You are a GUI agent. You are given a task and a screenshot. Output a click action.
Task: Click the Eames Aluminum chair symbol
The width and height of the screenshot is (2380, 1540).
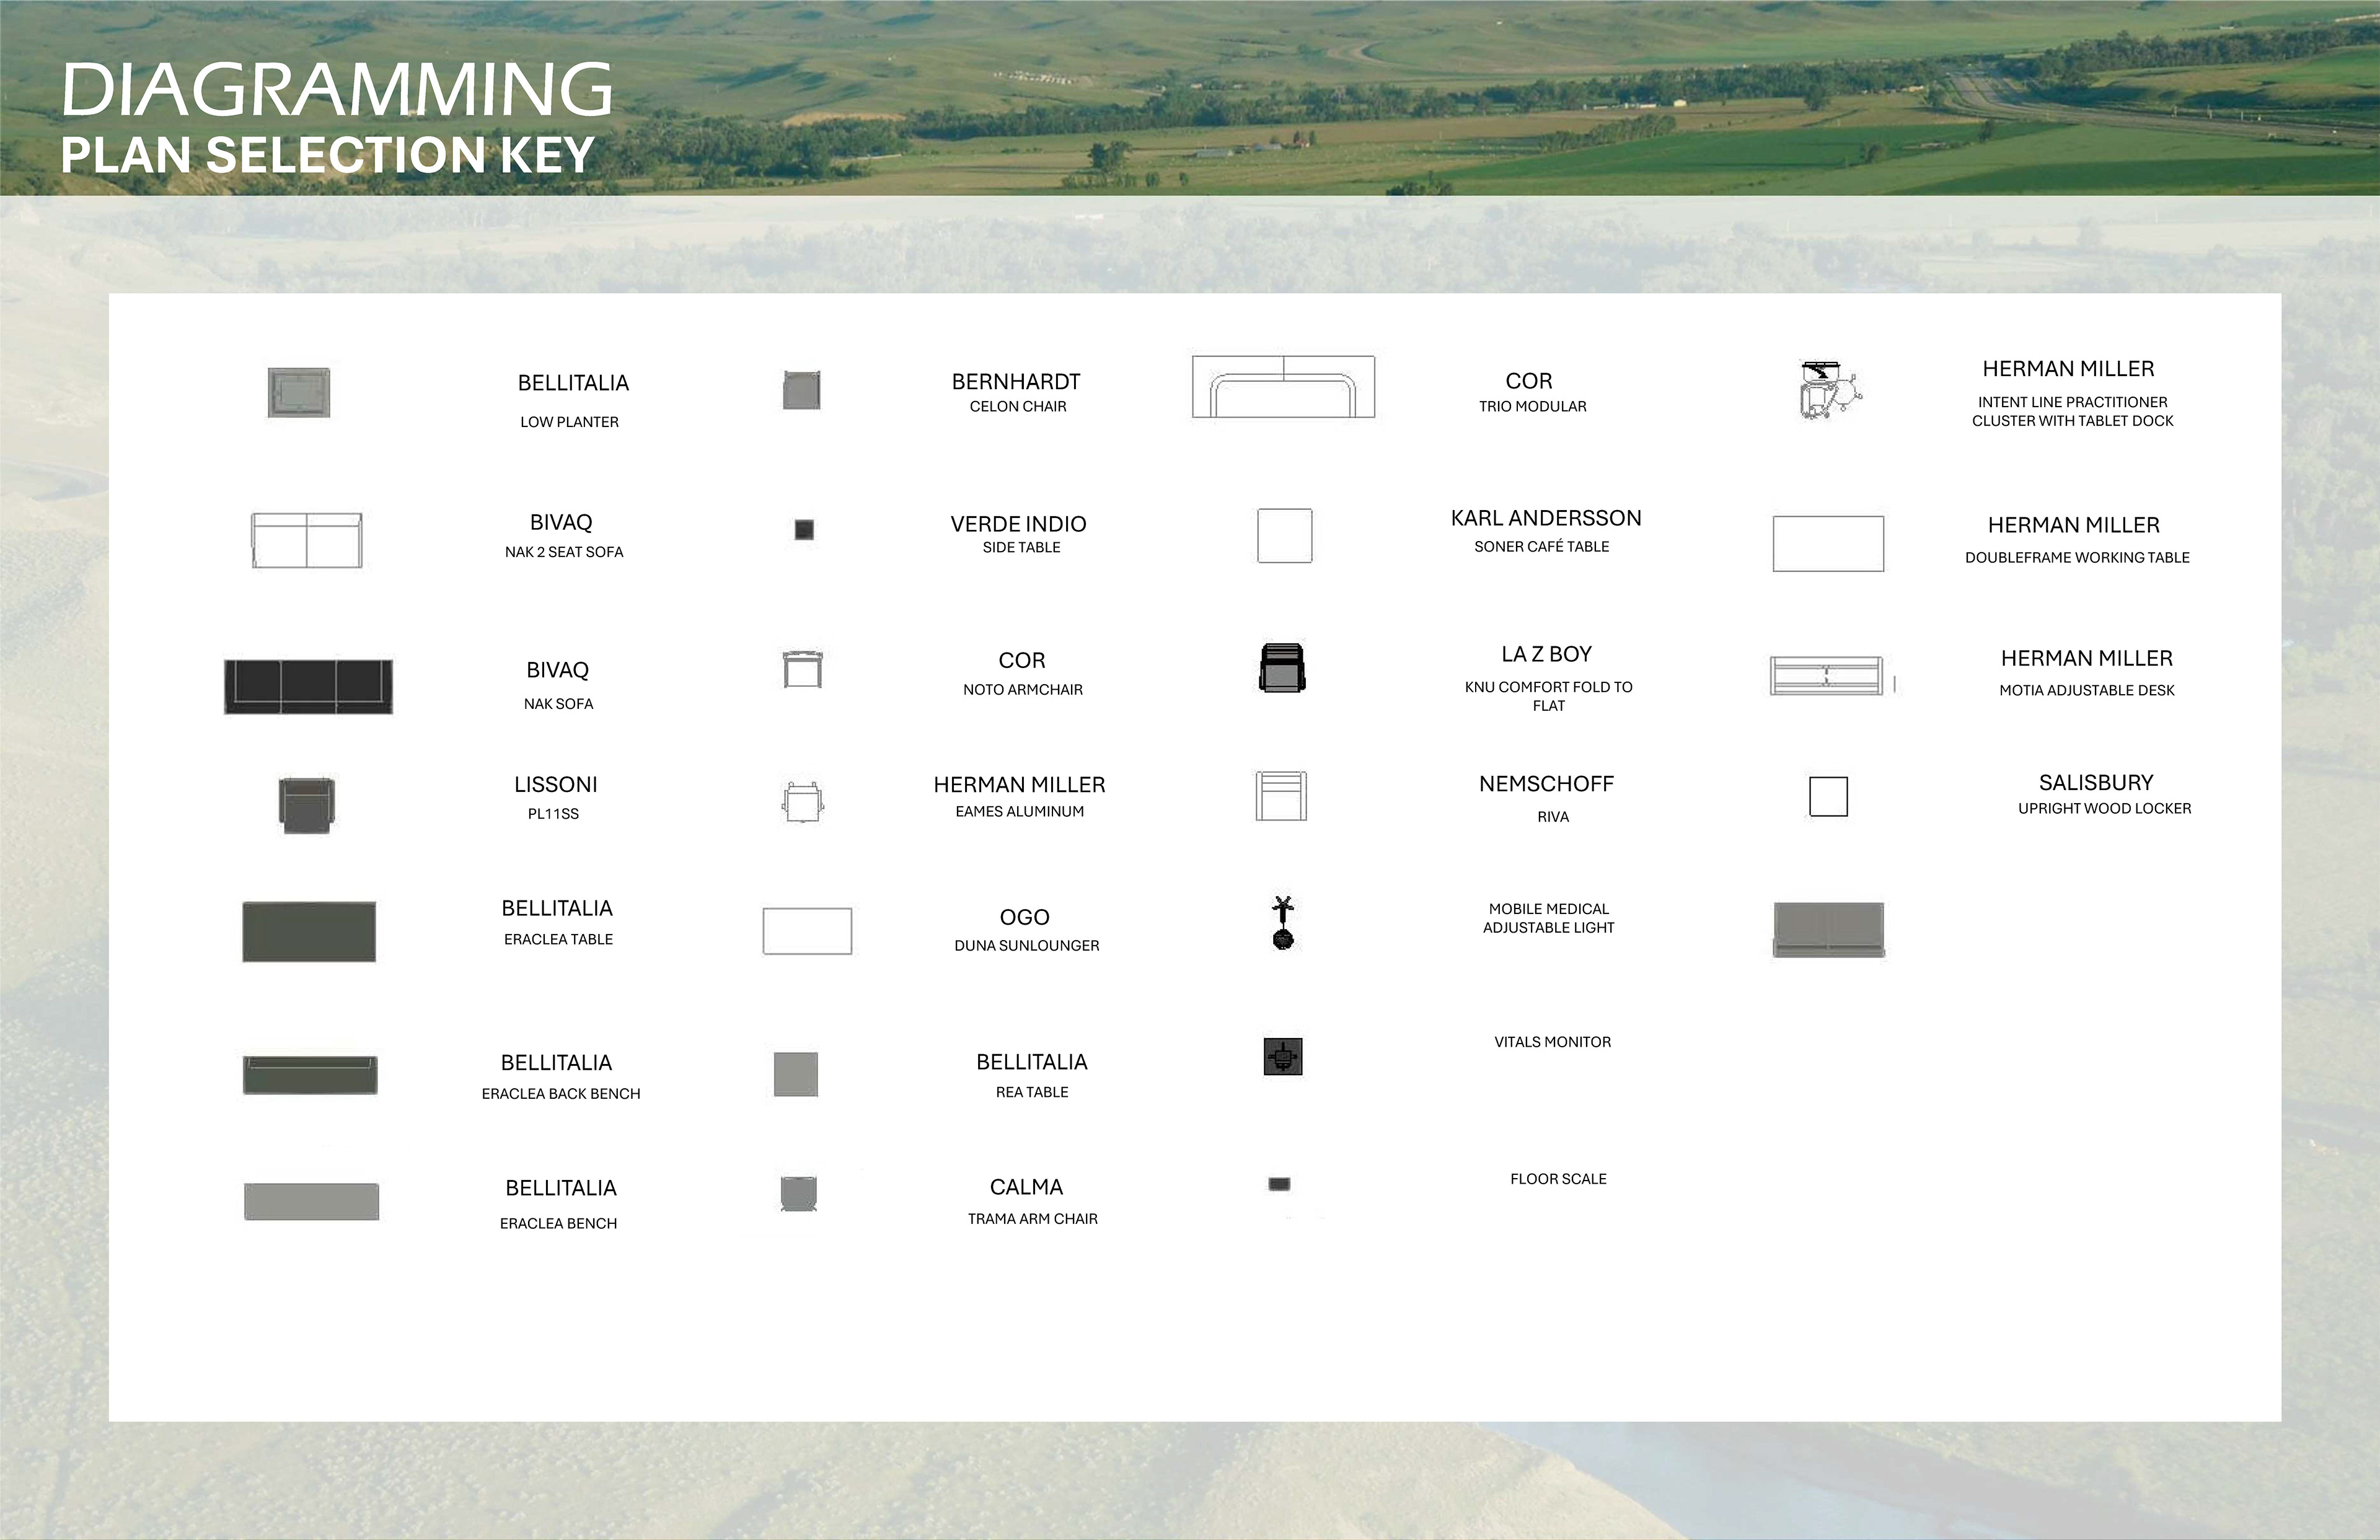click(802, 801)
